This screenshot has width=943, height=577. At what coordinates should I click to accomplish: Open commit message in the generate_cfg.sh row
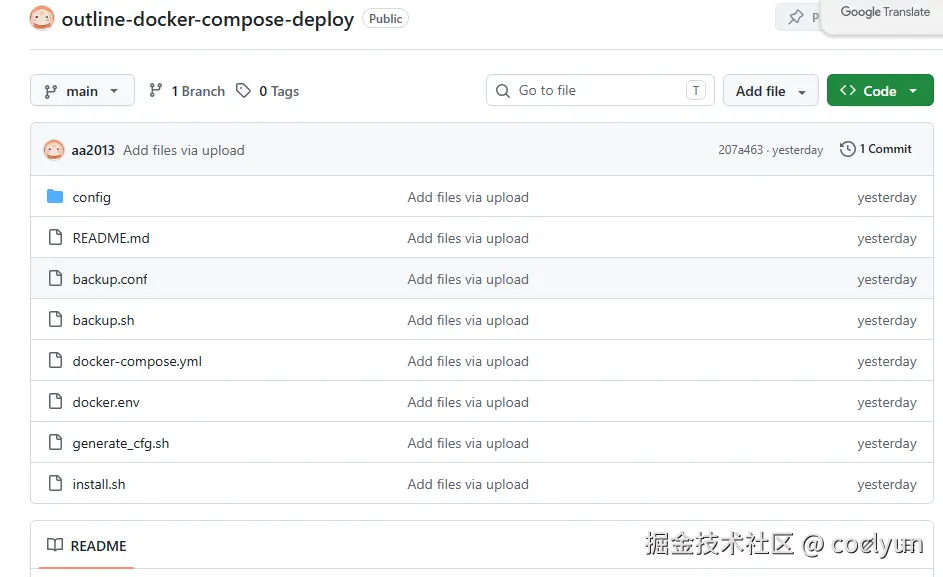468,443
